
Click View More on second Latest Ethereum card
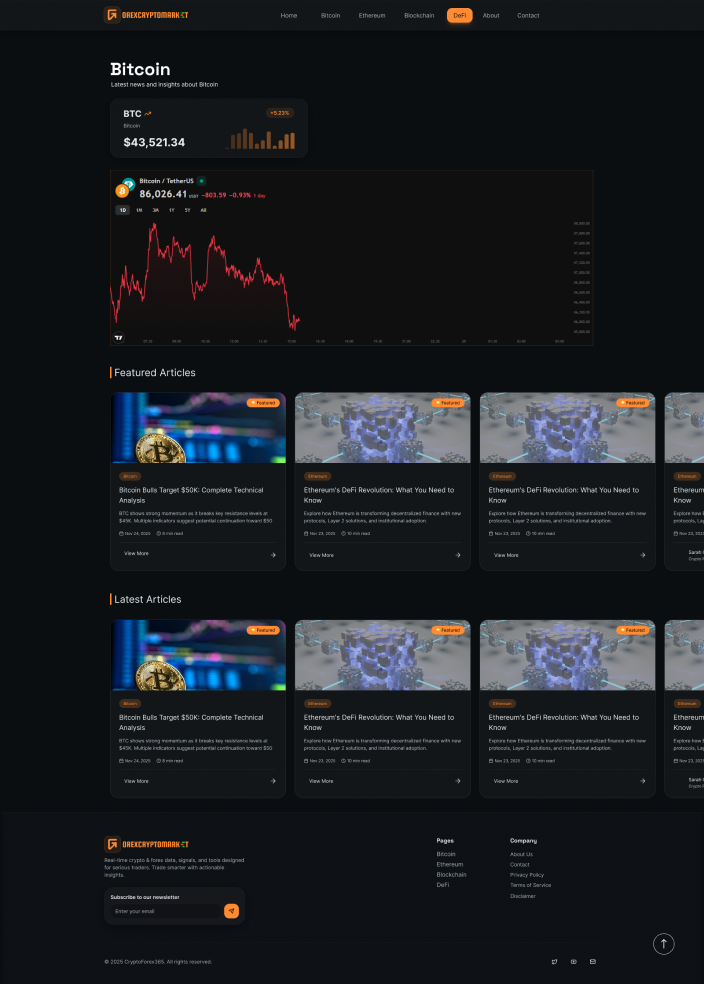[321, 781]
